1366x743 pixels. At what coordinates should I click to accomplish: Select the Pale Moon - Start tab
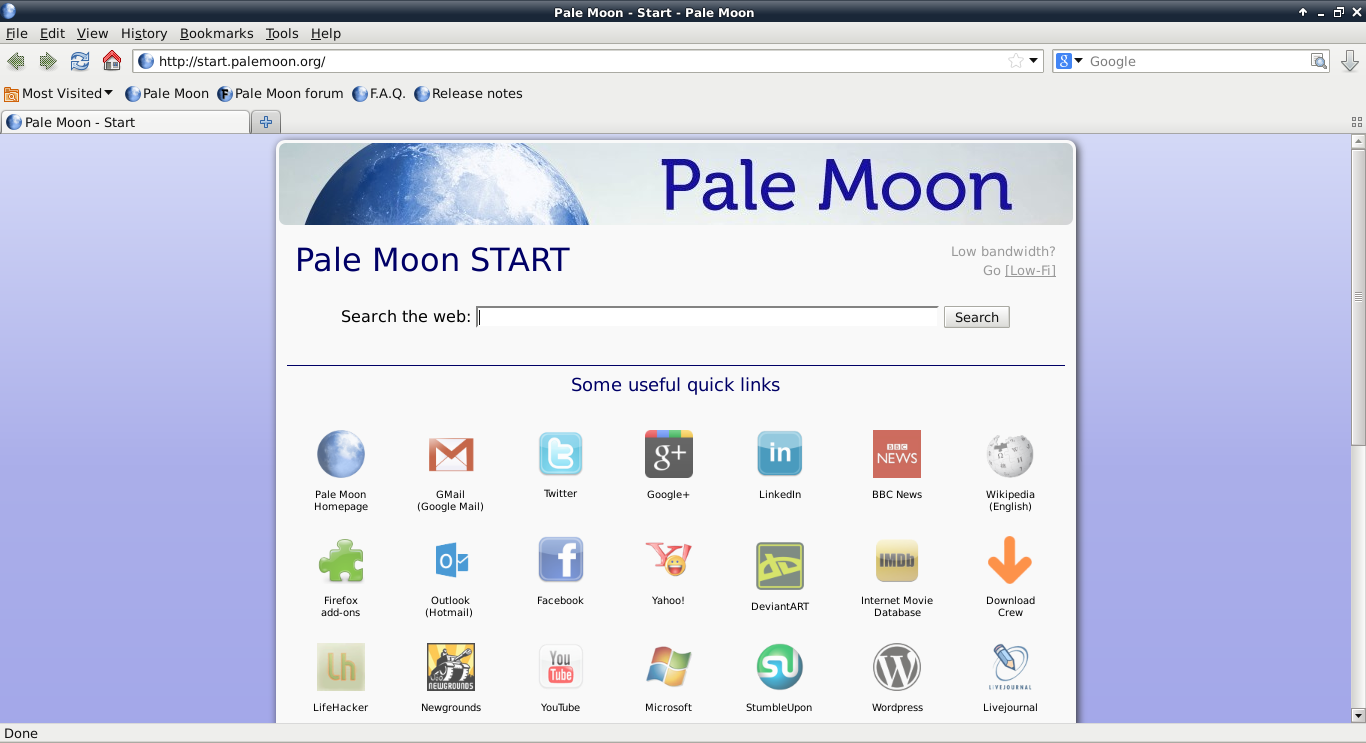pyautogui.click(x=125, y=122)
